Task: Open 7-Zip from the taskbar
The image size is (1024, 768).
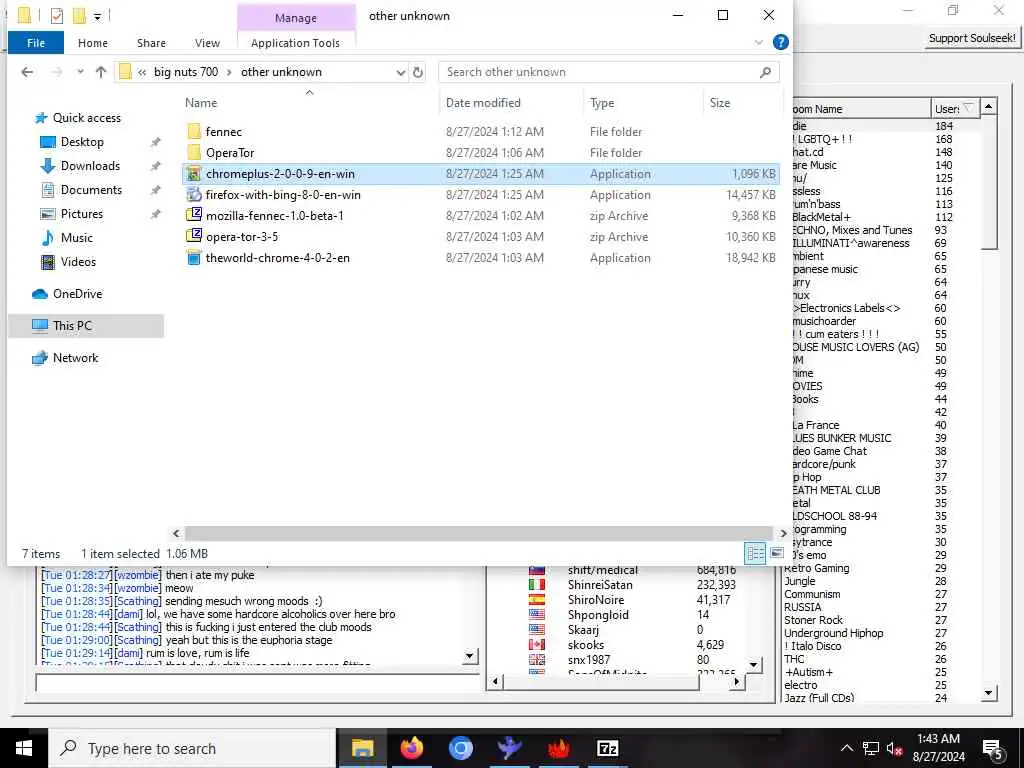Action: [x=607, y=748]
